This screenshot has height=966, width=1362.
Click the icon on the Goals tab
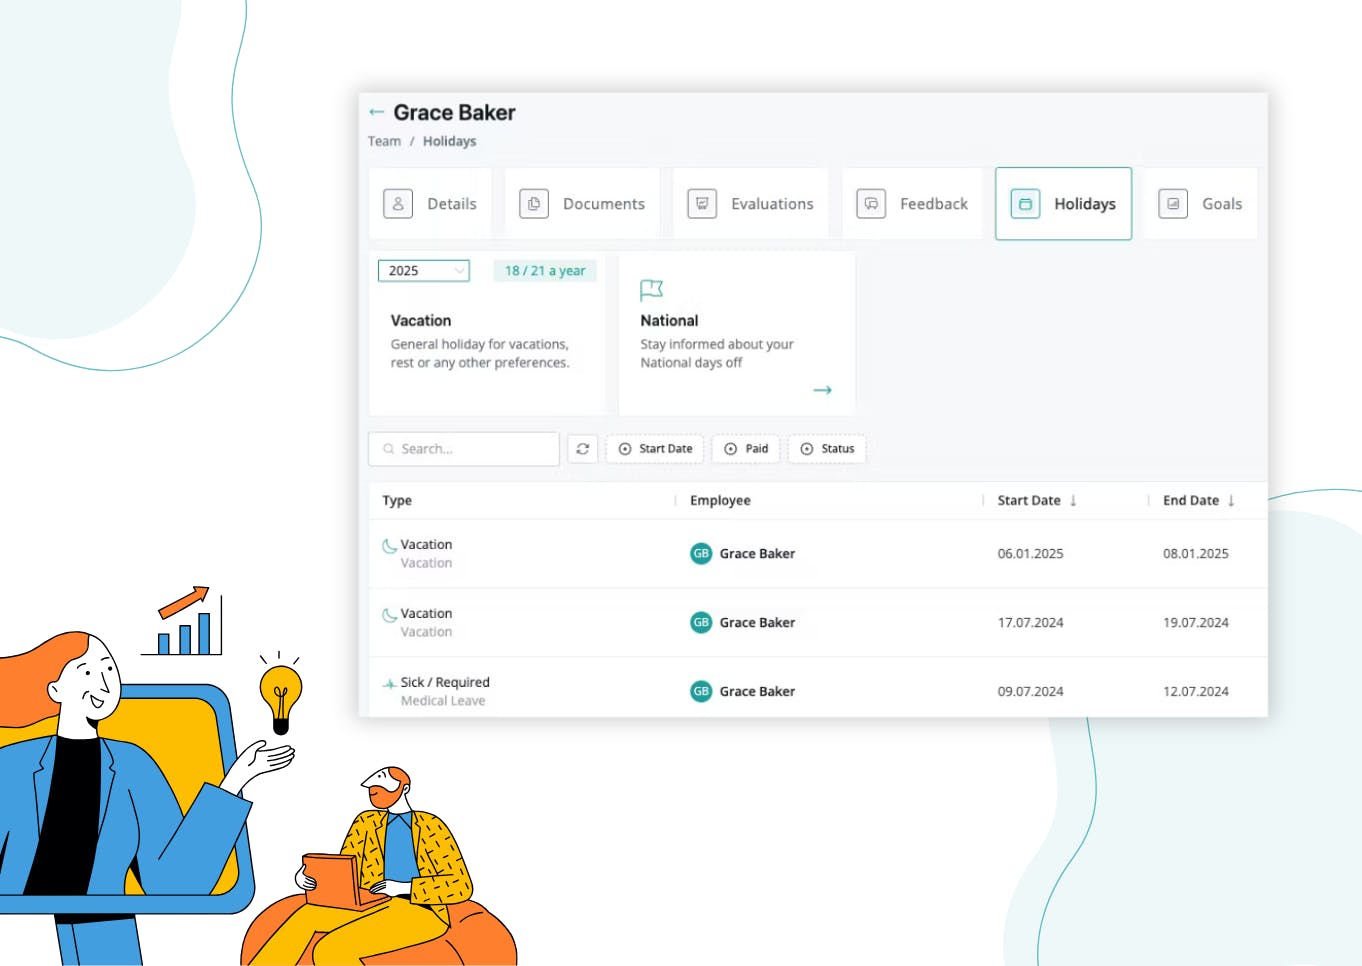pyautogui.click(x=1173, y=204)
